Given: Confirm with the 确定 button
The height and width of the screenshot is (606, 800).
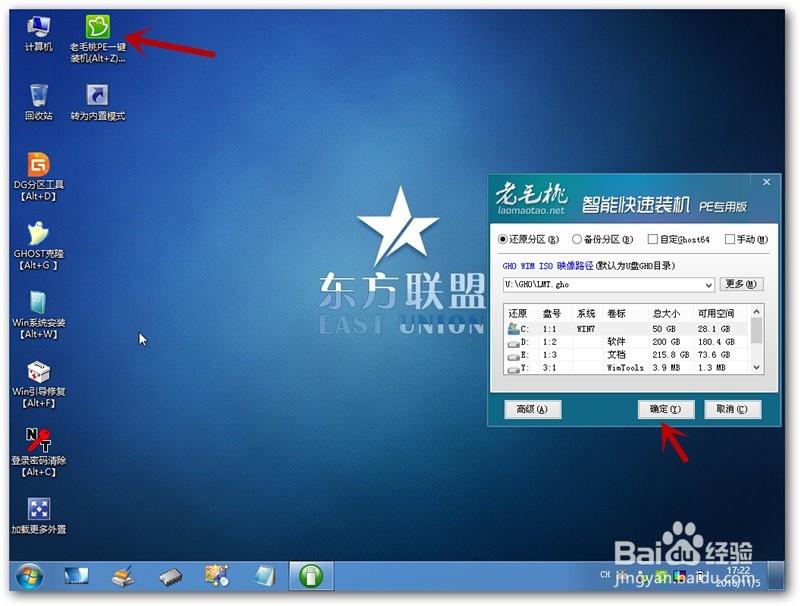Looking at the screenshot, I should coord(666,409).
